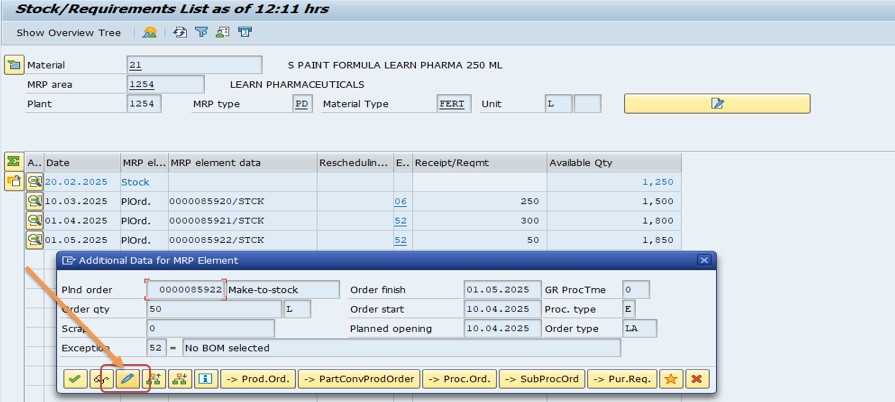Click available quantity 1,250
Image resolution: width=895 pixels, height=402 pixels.
click(658, 182)
